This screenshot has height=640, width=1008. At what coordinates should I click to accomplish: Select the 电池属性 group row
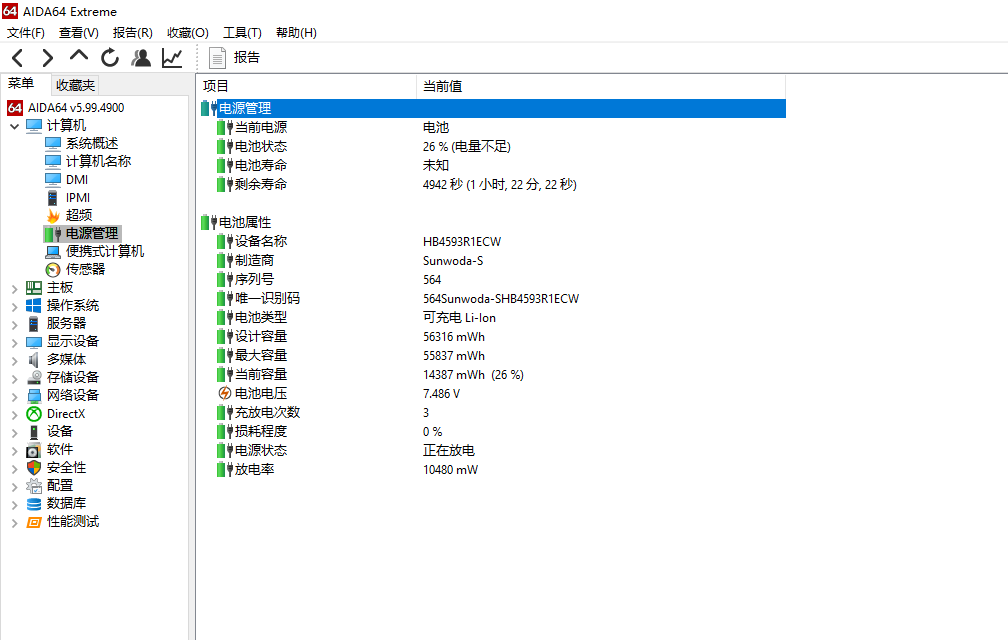click(492, 222)
